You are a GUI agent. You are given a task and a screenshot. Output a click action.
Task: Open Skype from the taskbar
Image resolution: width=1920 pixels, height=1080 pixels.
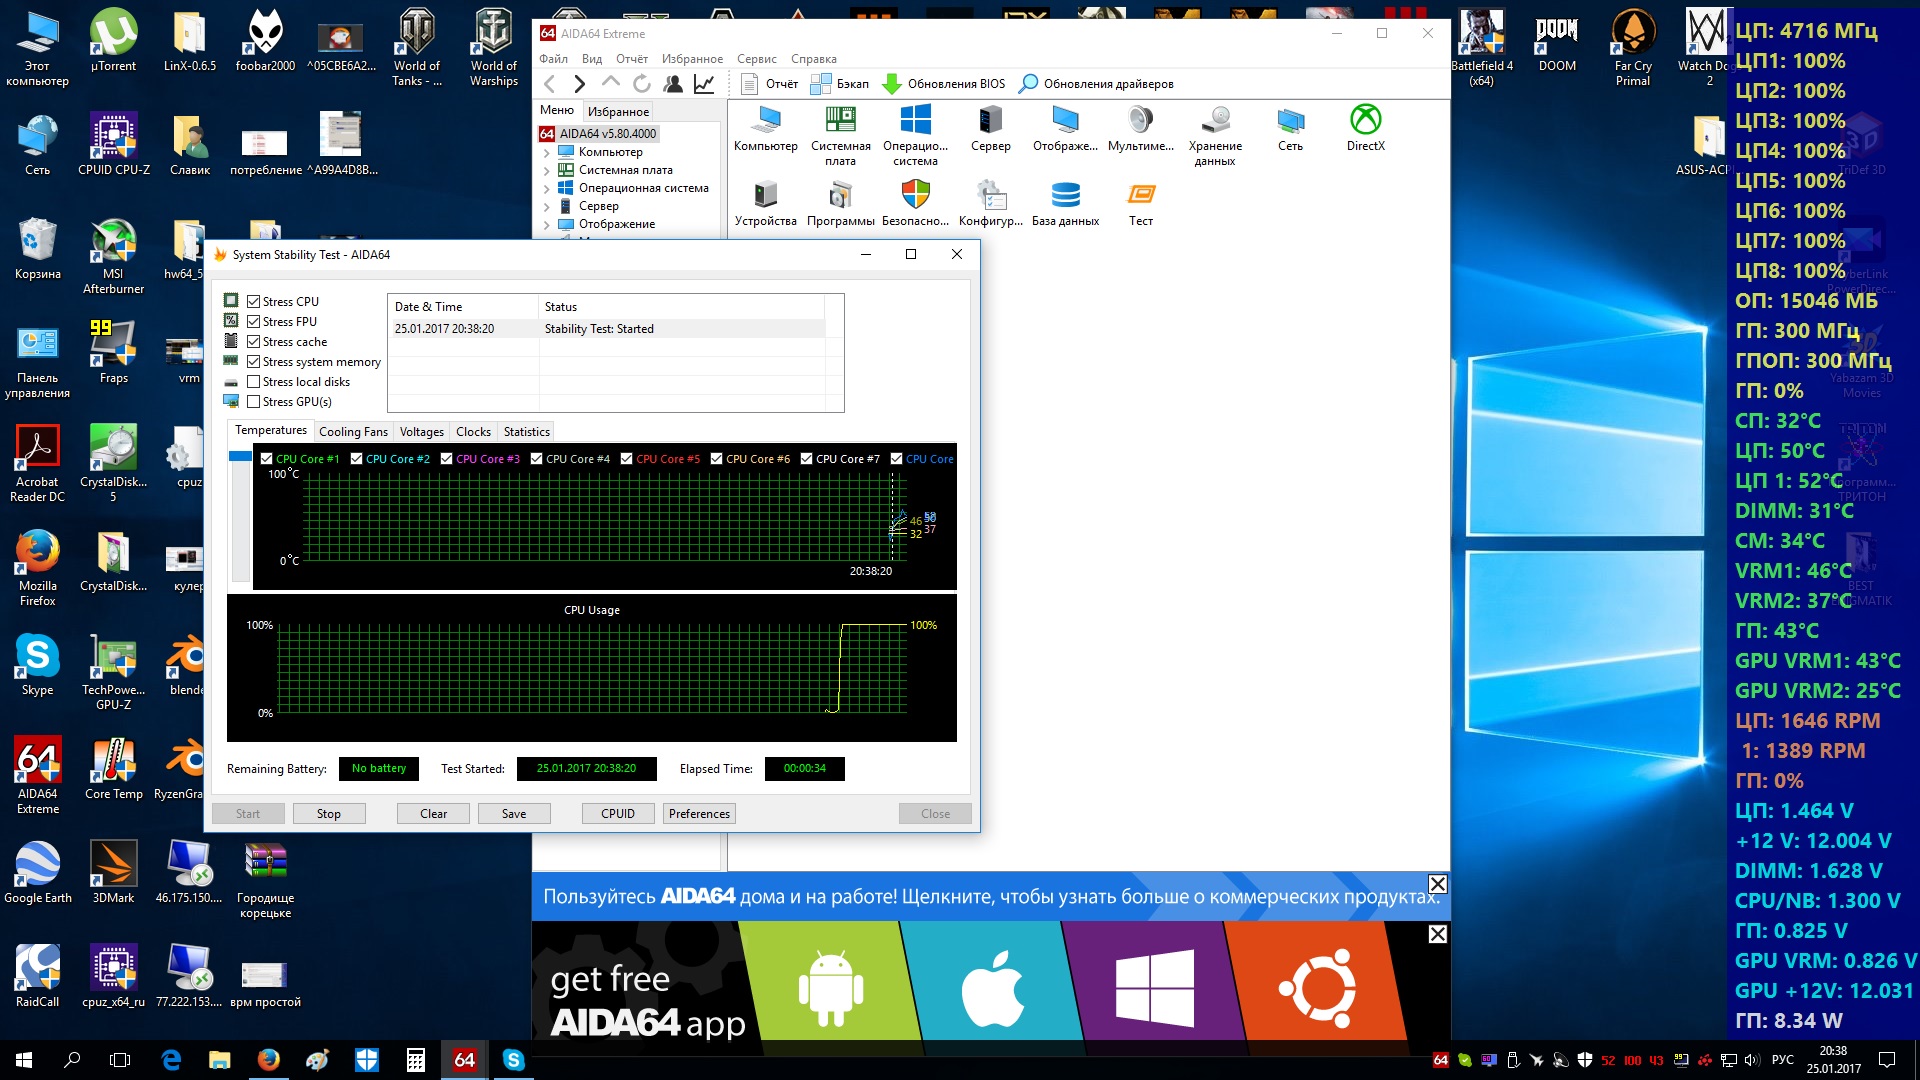[513, 1060]
